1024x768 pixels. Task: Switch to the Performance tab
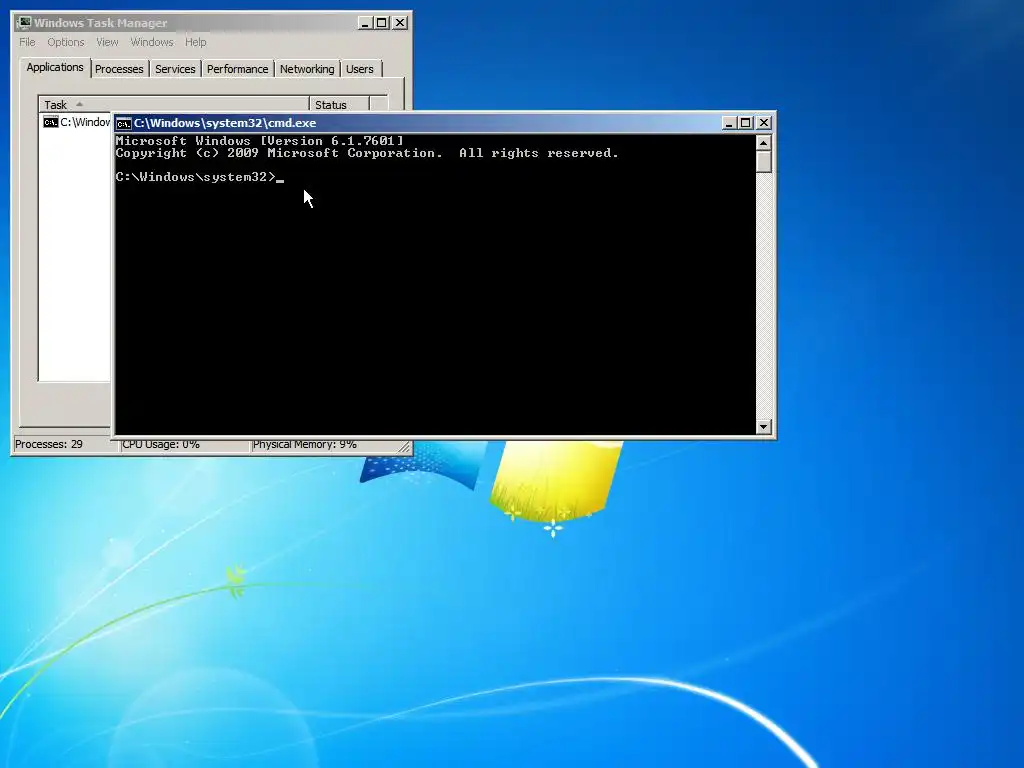pos(237,69)
